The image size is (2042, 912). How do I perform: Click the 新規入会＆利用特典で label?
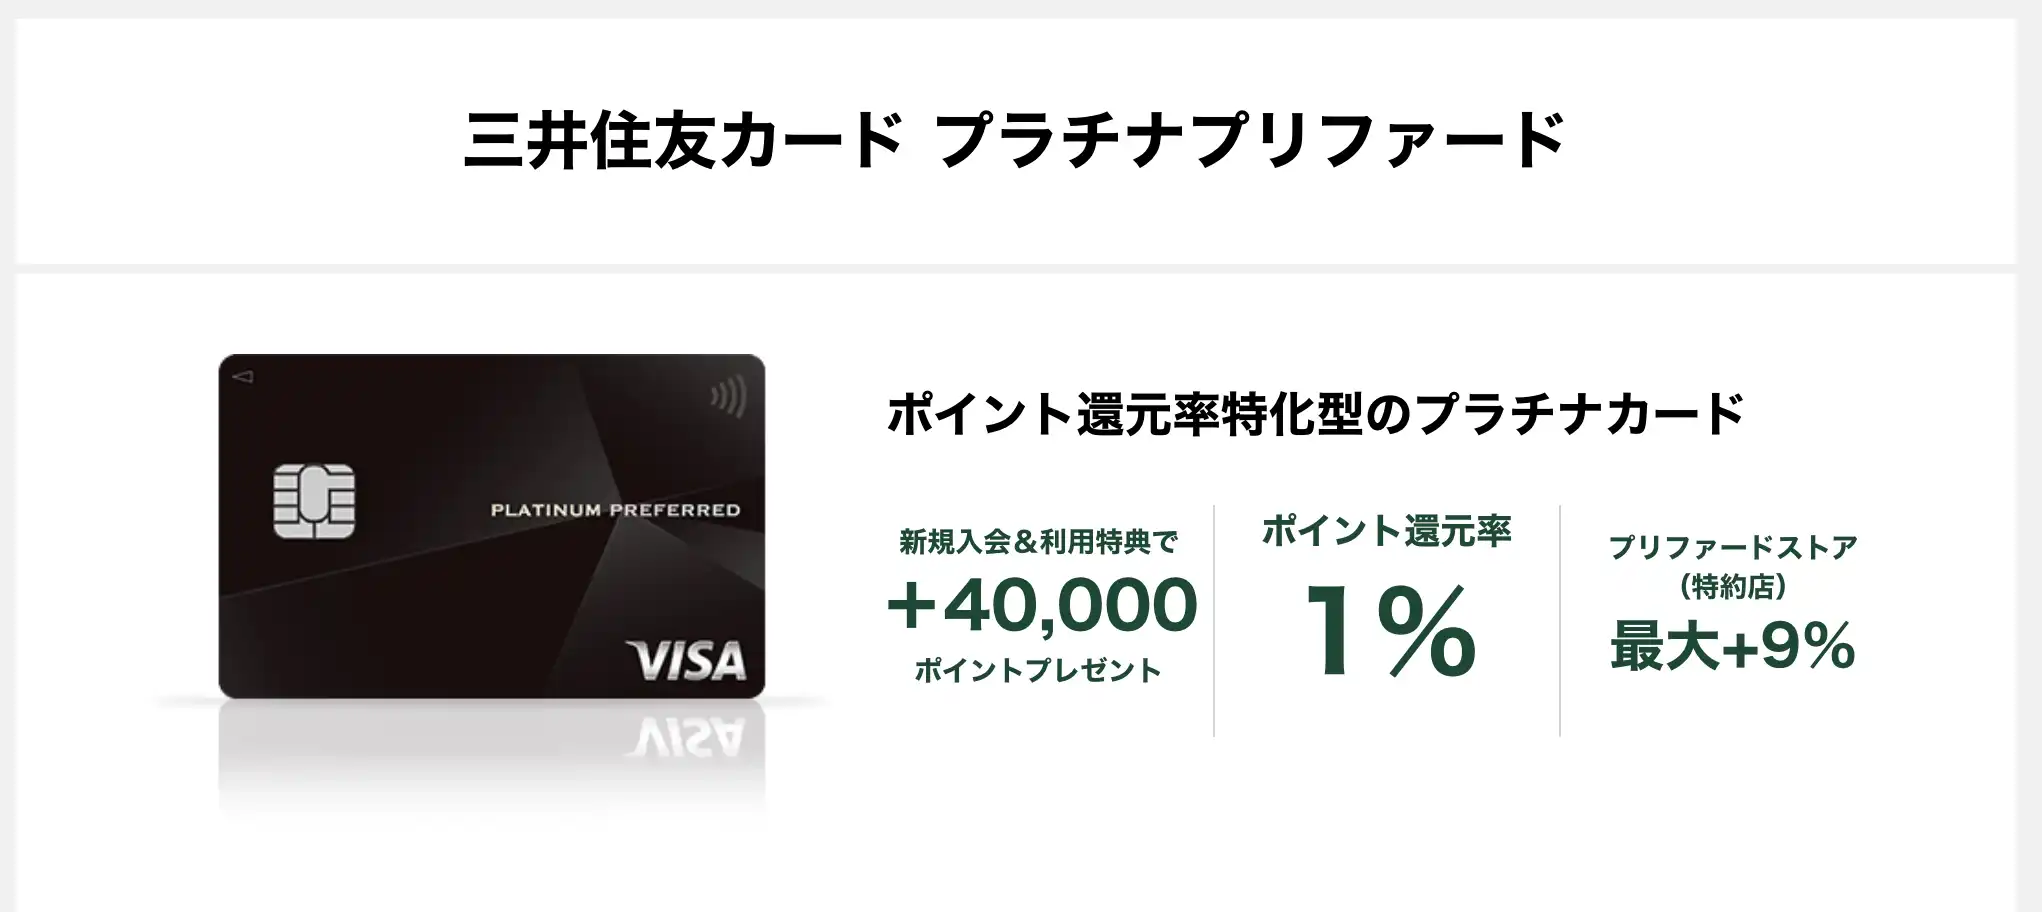click(x=1038, y=542)
